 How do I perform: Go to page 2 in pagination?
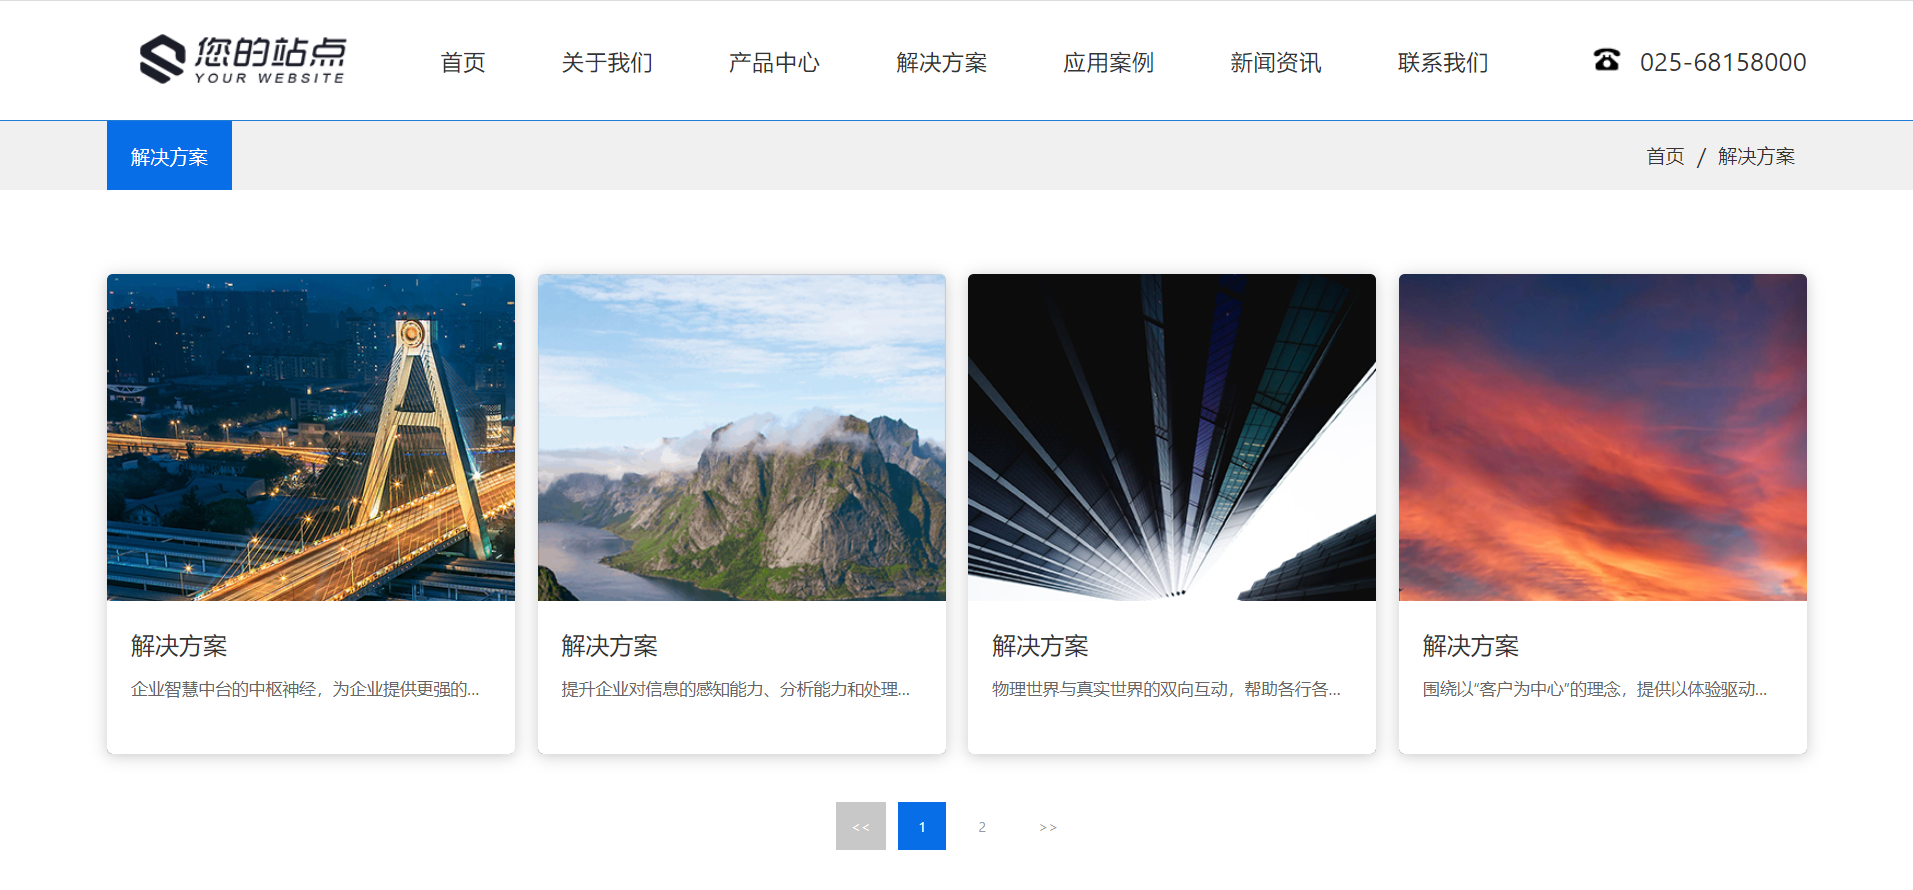pyautogui.click(x=982, y=827)
